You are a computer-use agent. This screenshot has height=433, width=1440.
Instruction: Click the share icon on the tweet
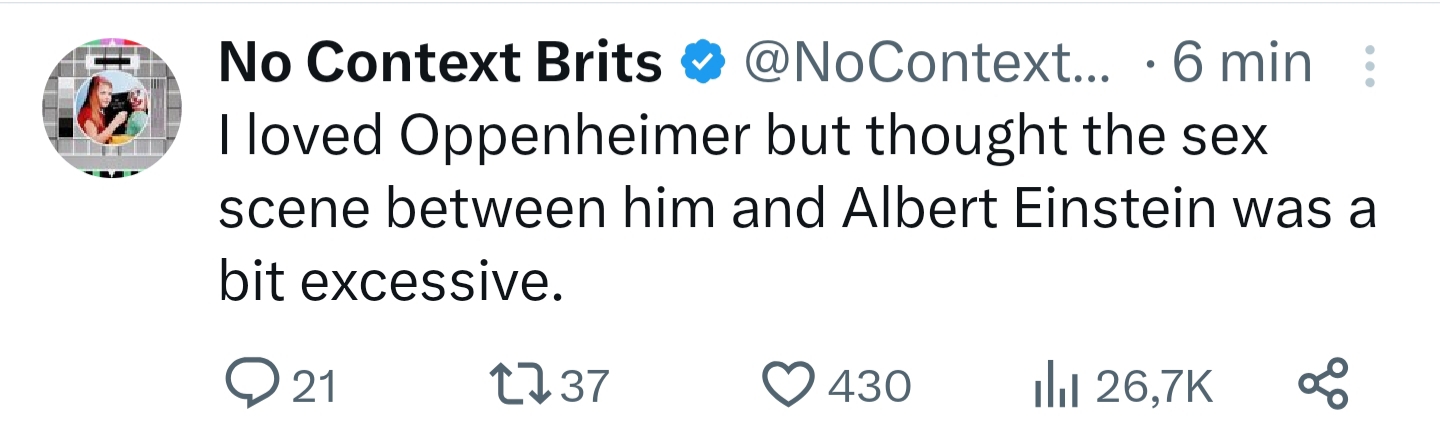(x=1323, y=385)
